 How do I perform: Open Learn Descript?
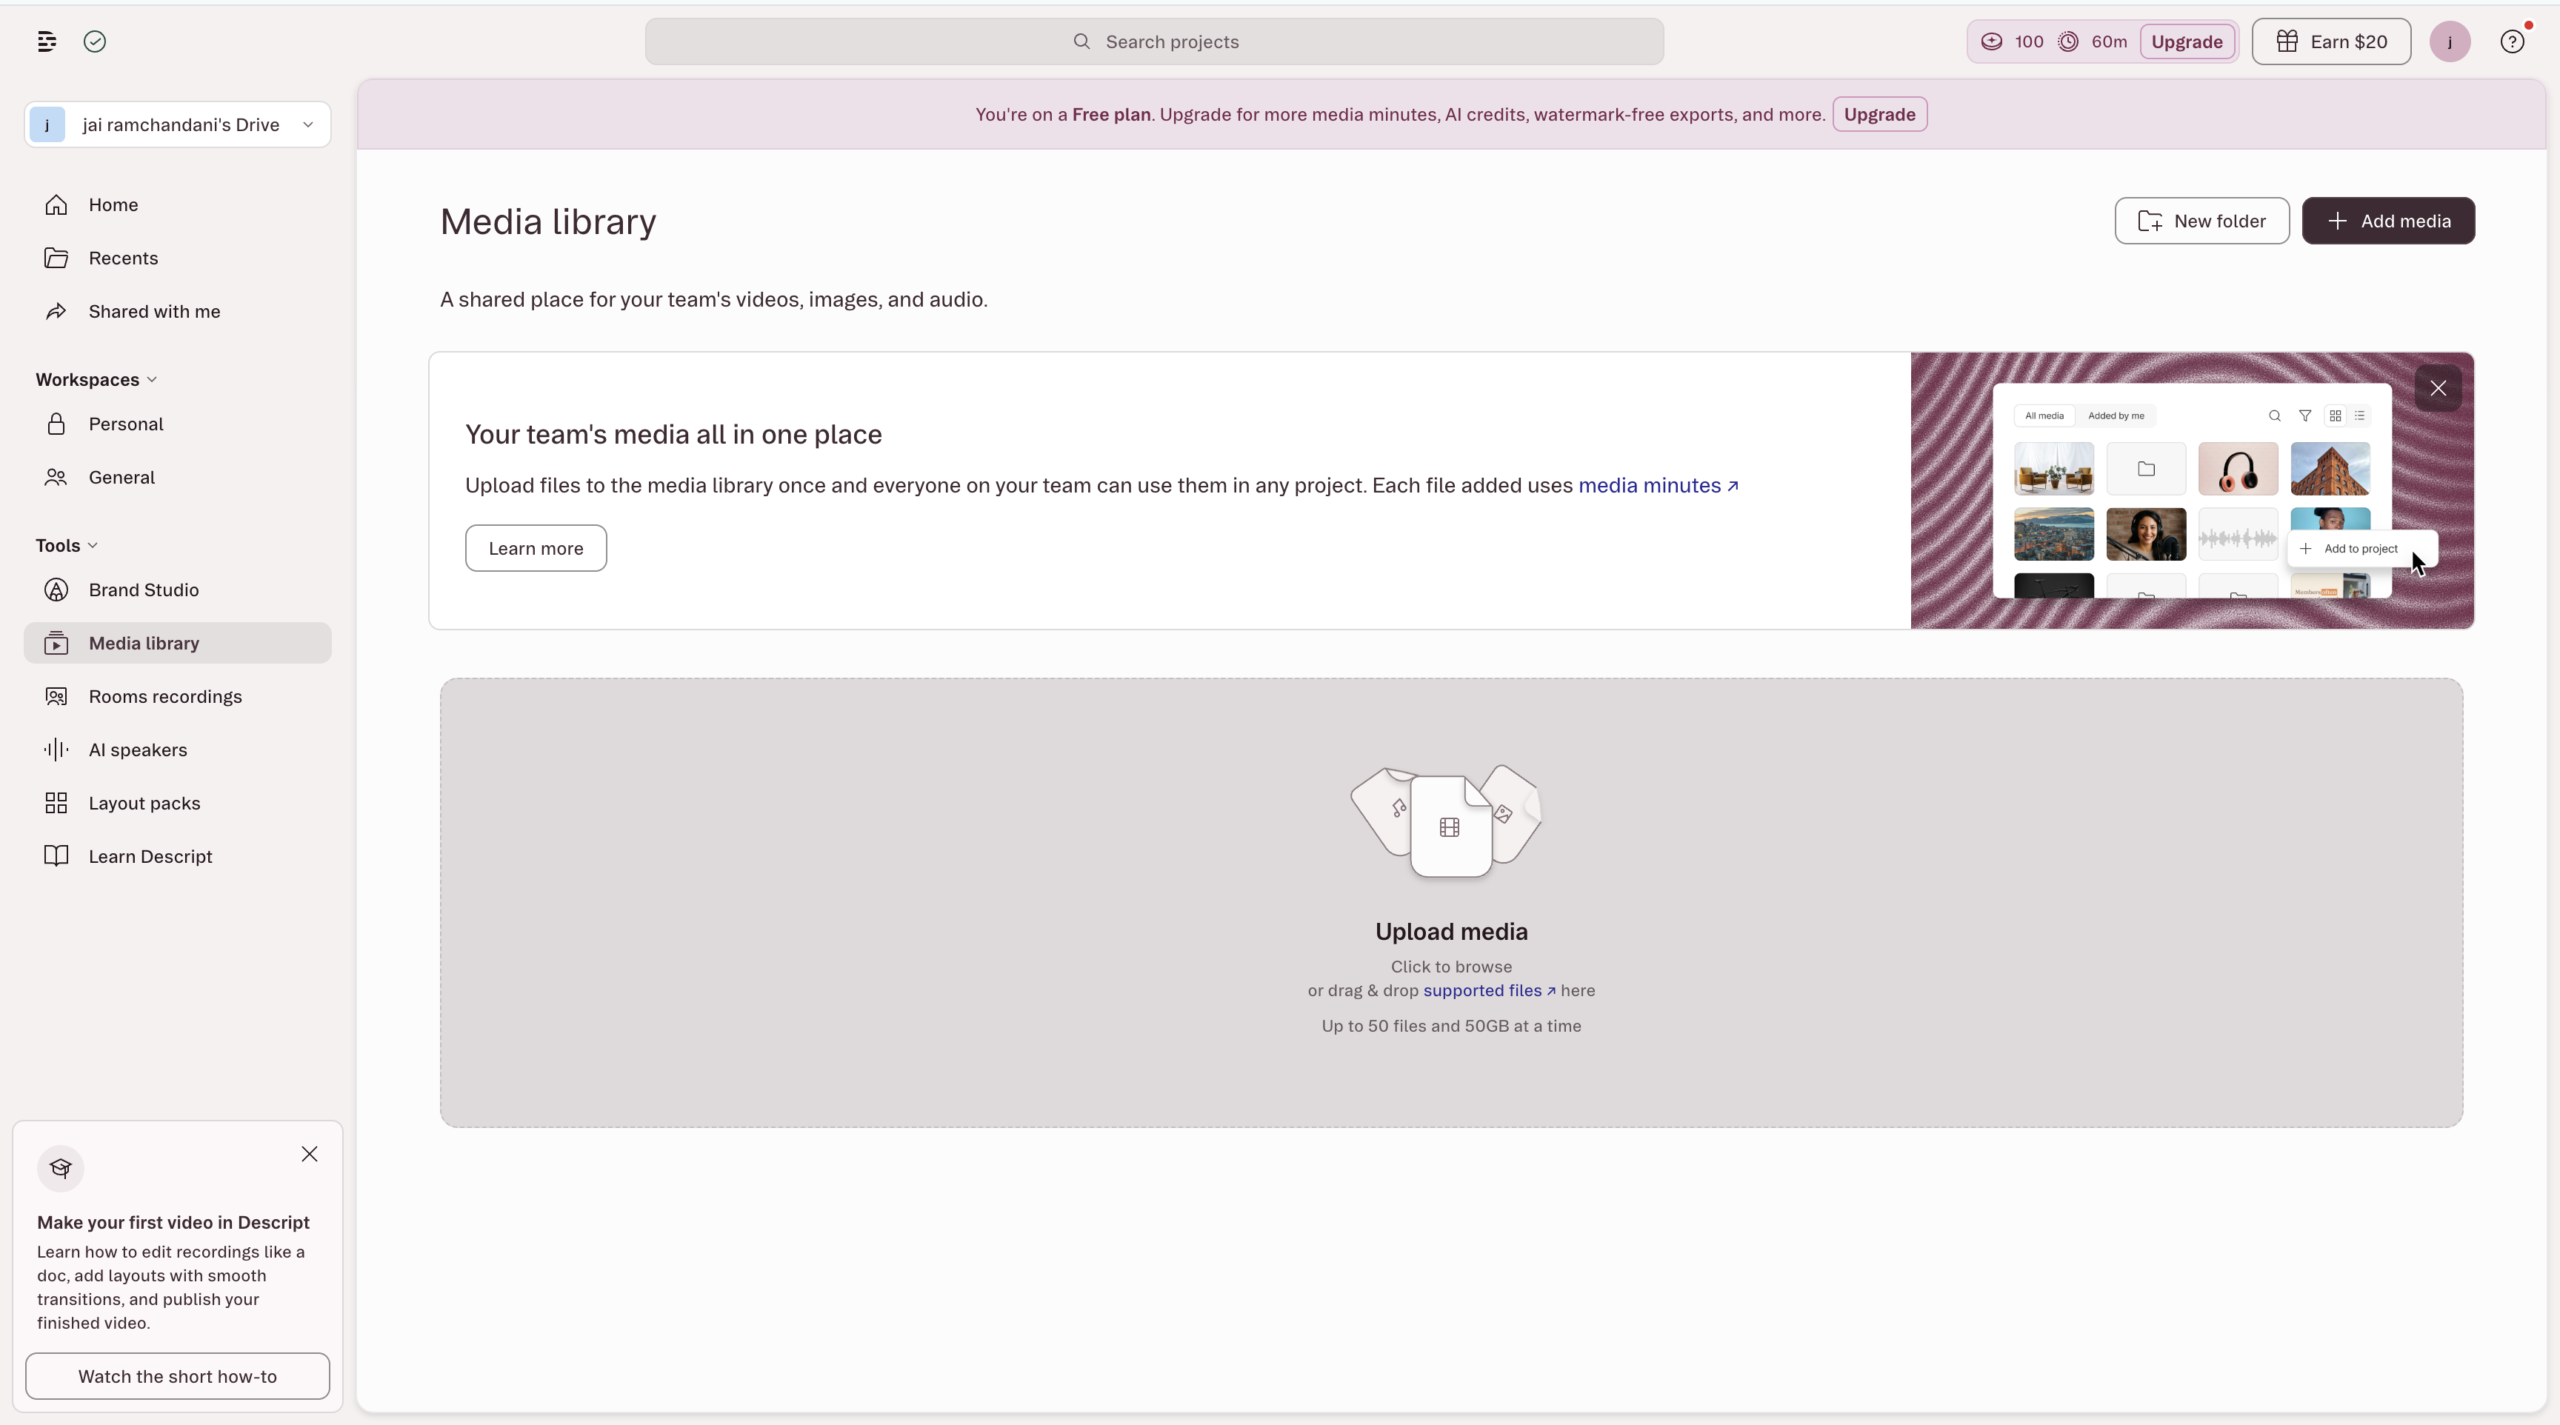[178, 856]
